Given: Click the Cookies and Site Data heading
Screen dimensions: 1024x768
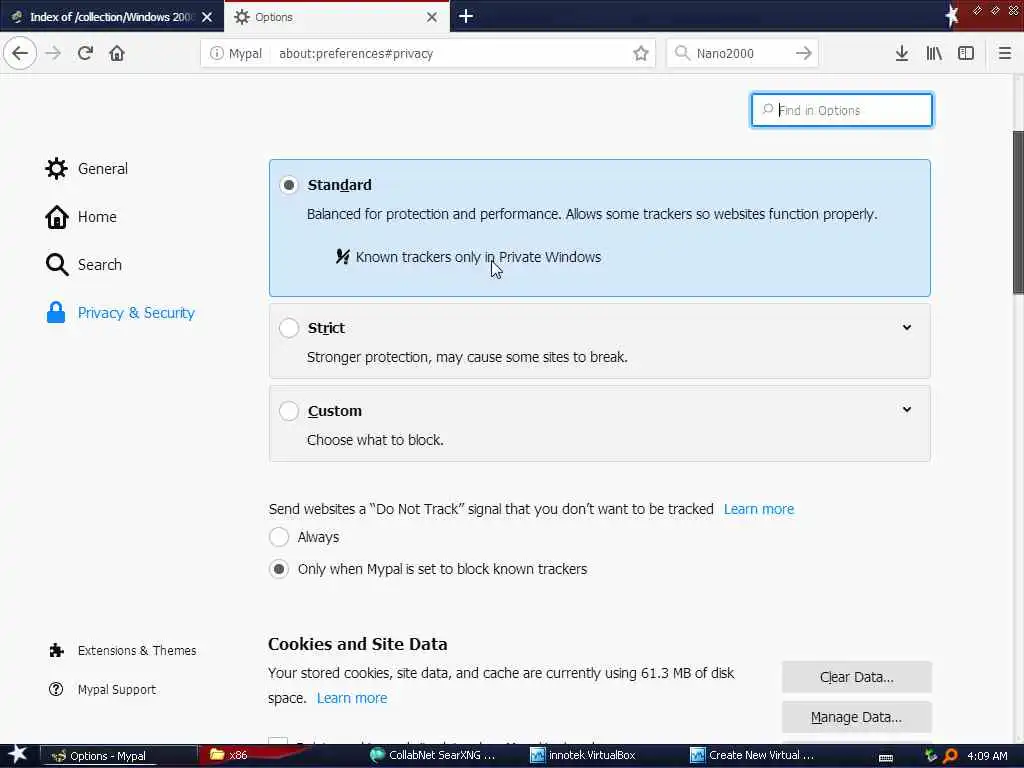Looking at the screenshot, I should 357,644.
